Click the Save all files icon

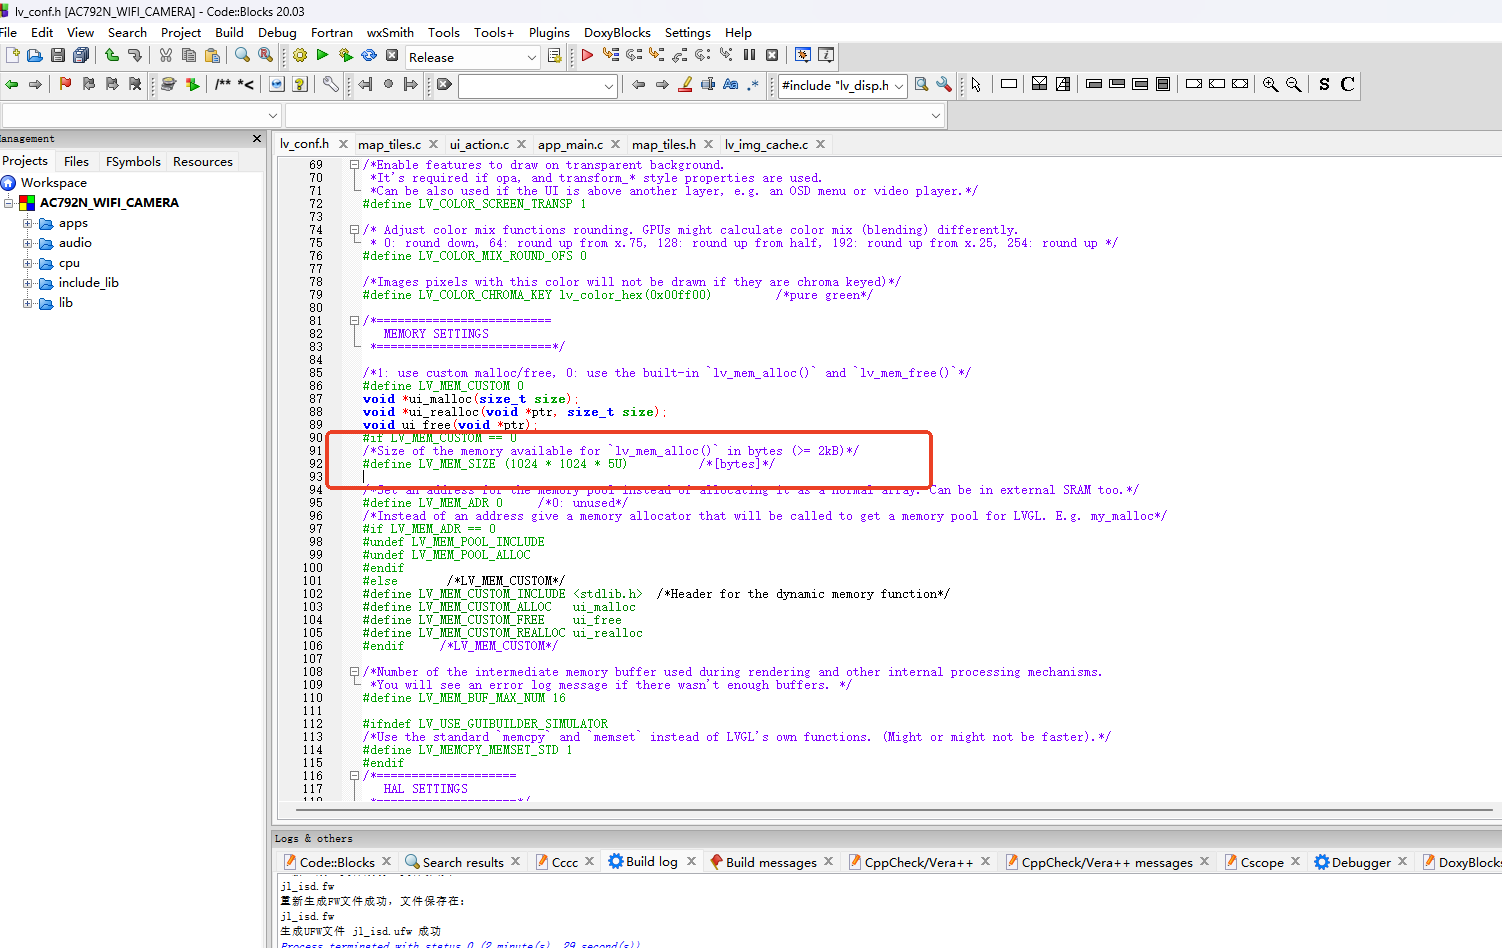[81, 56]
